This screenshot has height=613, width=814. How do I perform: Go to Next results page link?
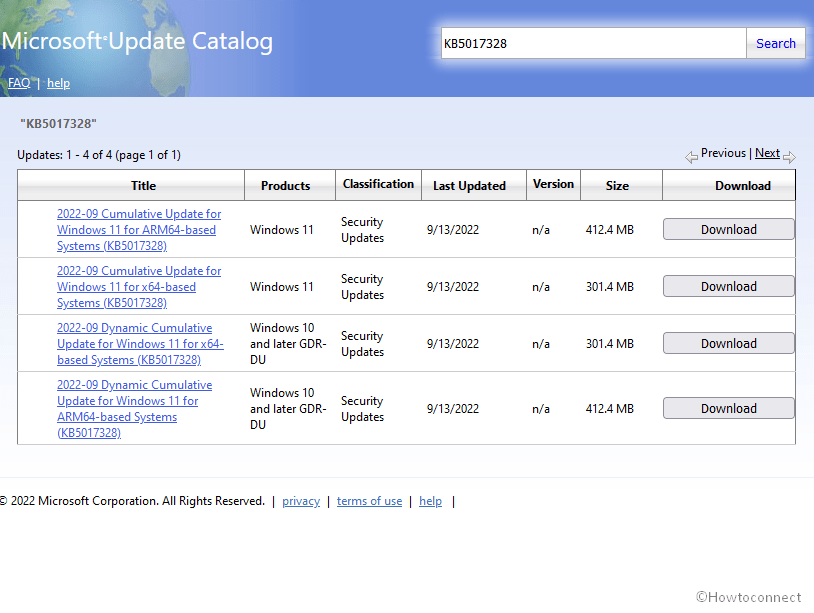tap(767, 153)
